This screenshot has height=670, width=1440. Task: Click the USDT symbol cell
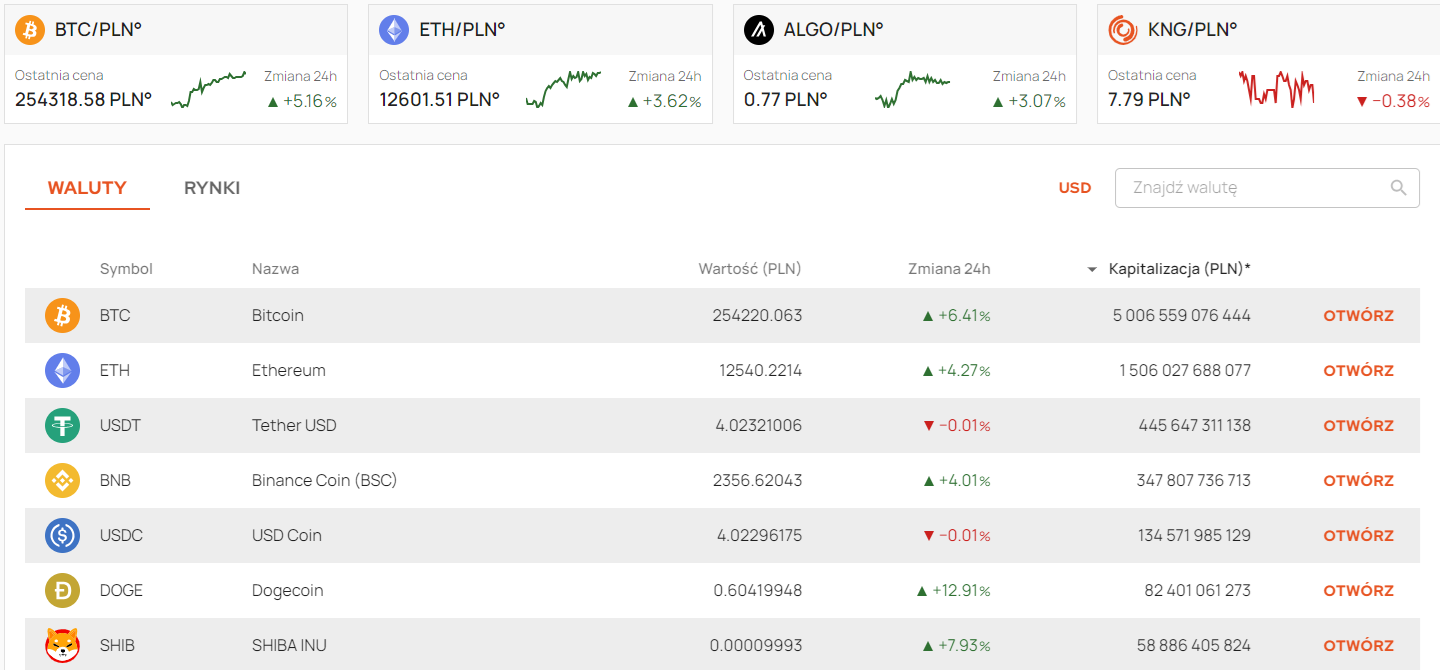(x=120, y=426)
